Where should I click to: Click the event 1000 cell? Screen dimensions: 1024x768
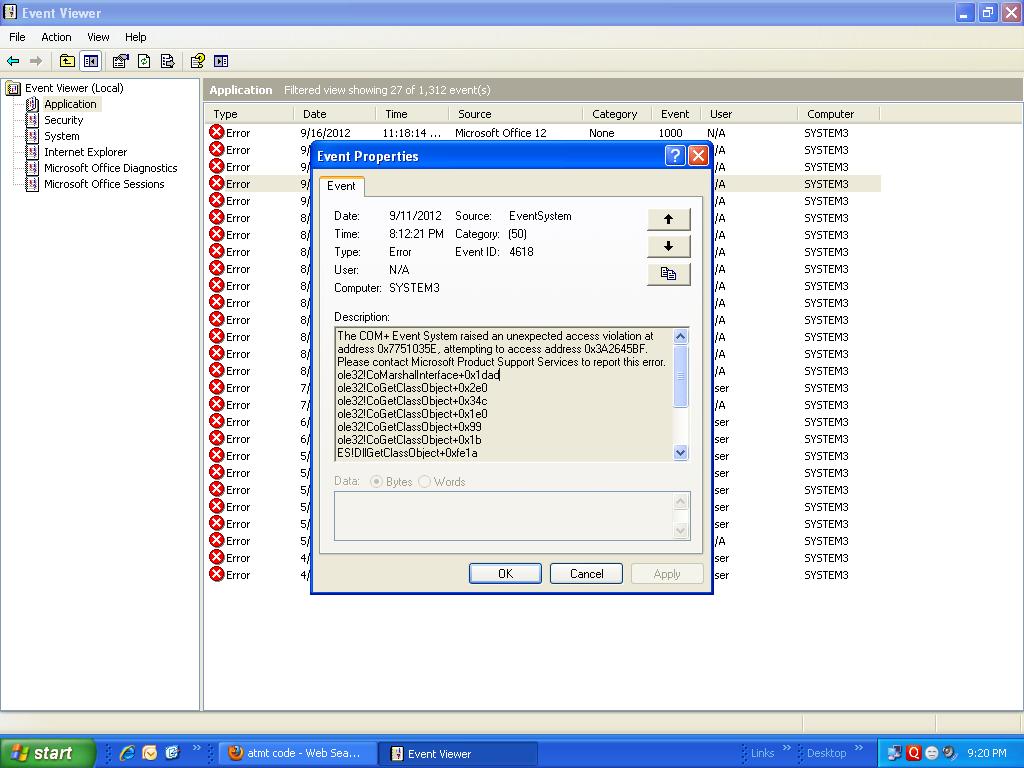(670, 133)
